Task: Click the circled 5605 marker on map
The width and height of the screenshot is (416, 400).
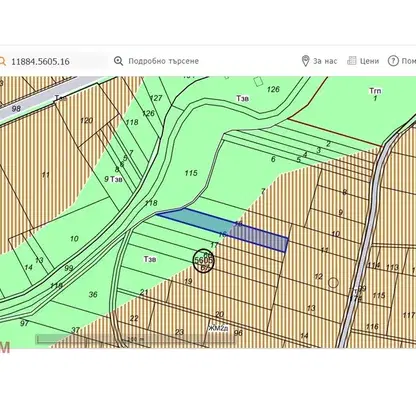Action: pyautogui.click(x=204, y=260)
